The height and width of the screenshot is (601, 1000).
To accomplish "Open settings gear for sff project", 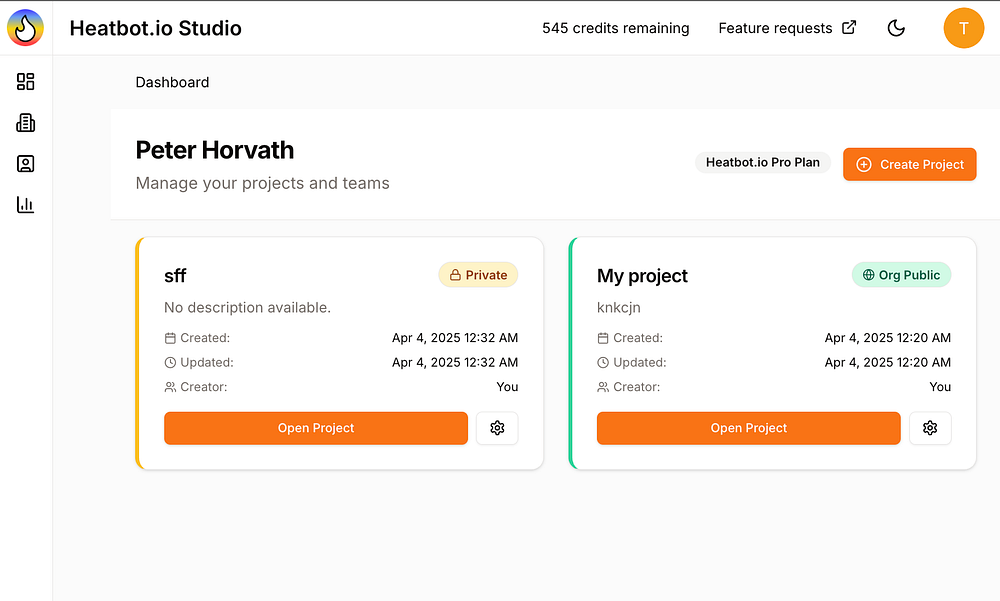I will point(497,428).
